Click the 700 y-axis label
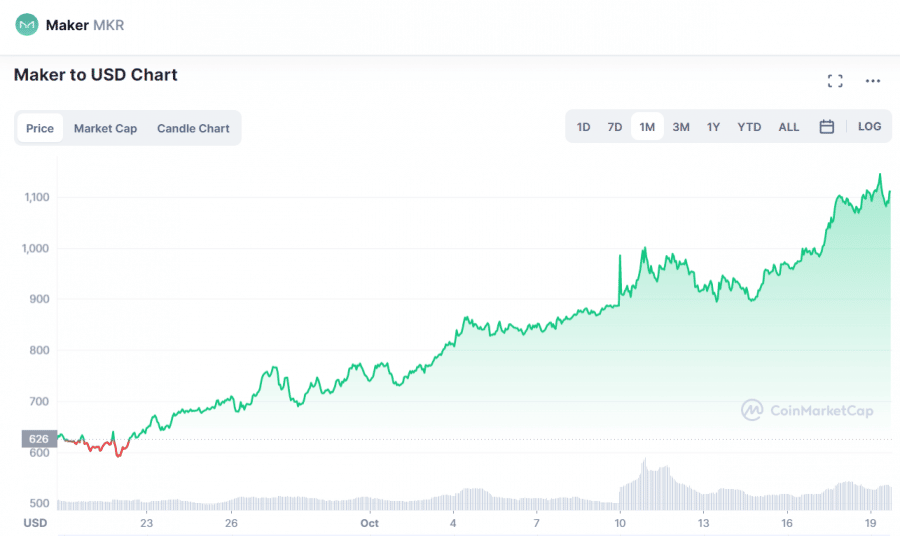Screen dimensions: 900x536 pyautogui.click(x=40, y=401)
